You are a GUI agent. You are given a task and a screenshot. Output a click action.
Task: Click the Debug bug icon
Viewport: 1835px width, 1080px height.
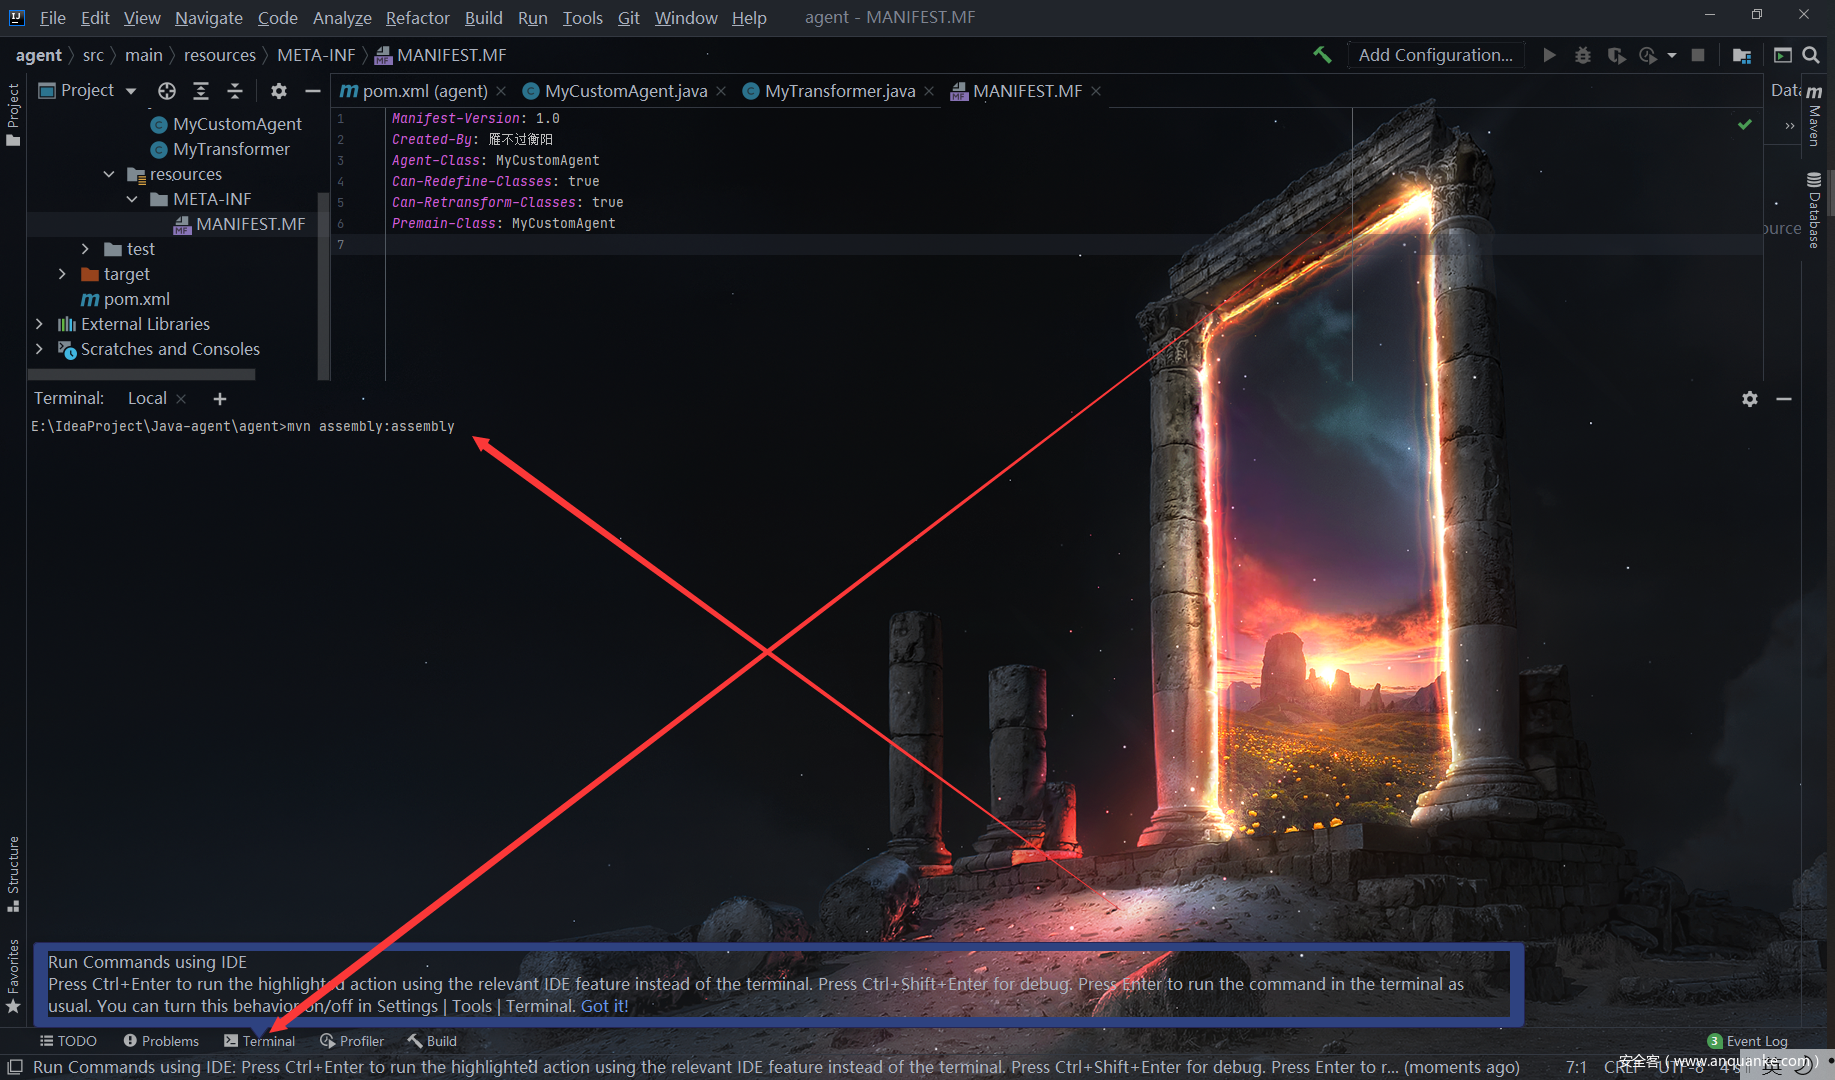click(x=1582, y=55)
